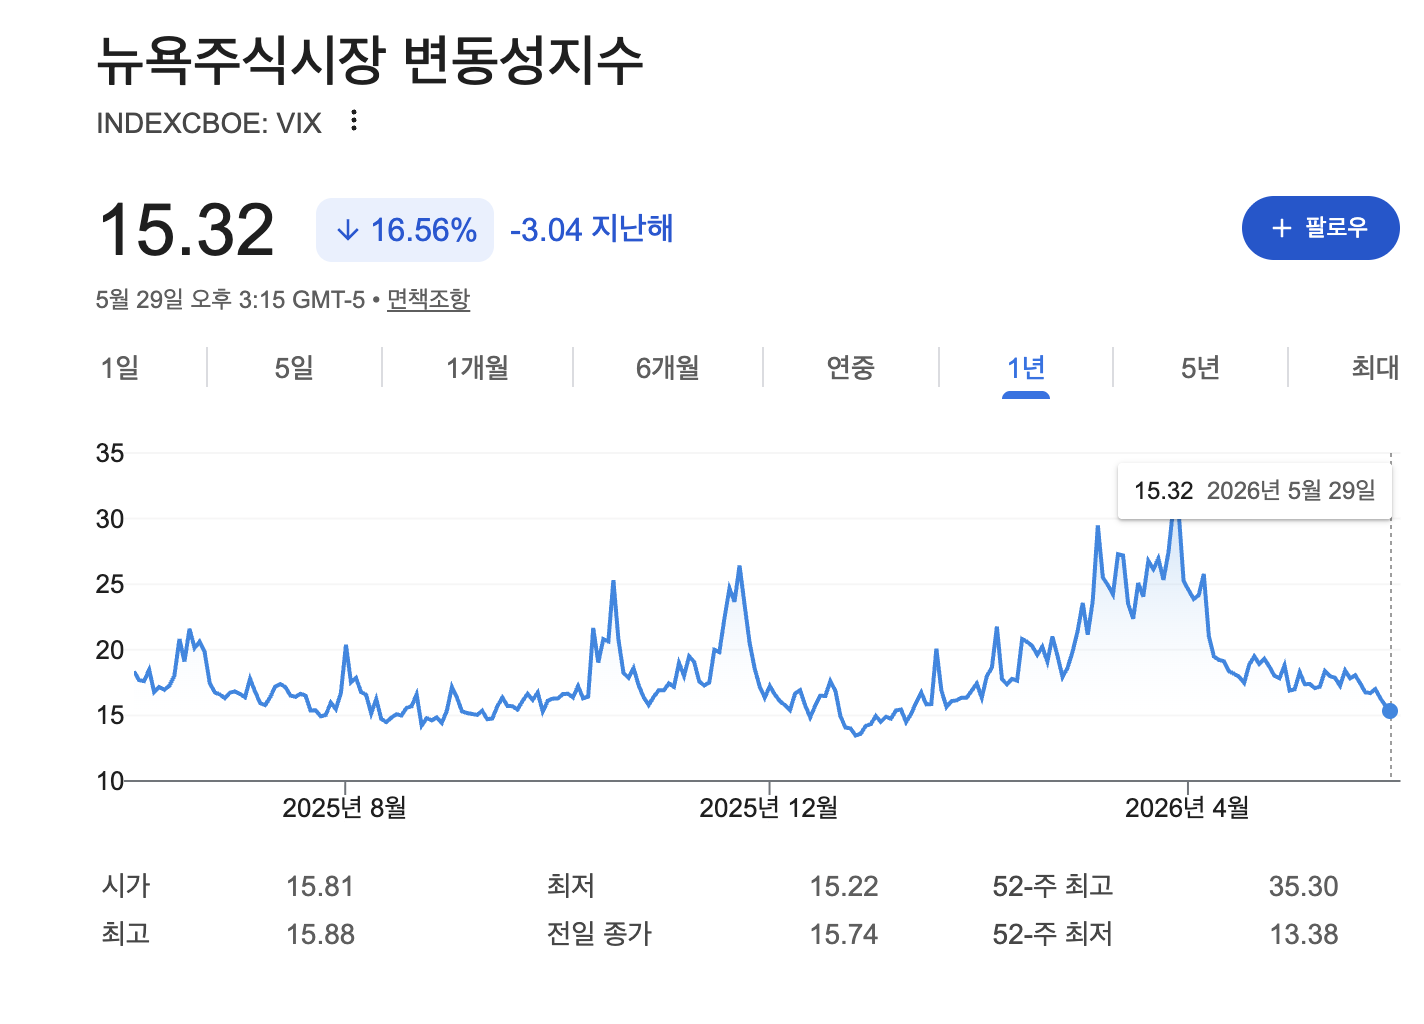Click the plus icon on 팔로우 button
Screen dimensions: 1424x1024
(x=1282, y=229)
